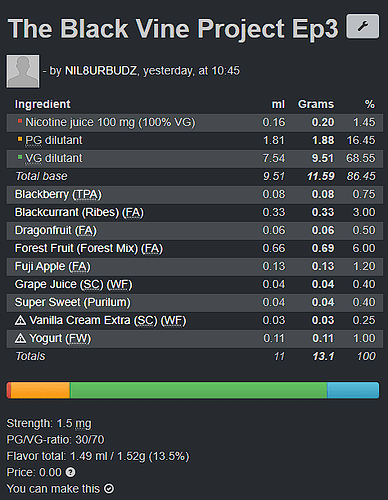
Task: Click the orange PG dilutant marker square
Action: tap(20, 139)
